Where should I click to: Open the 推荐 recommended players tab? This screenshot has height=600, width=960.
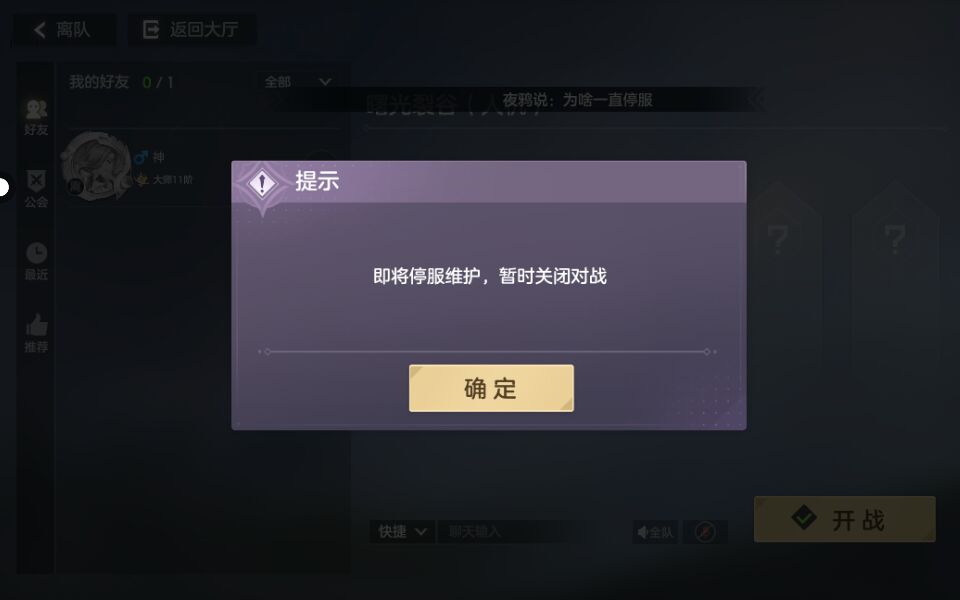tap(36, 334)
